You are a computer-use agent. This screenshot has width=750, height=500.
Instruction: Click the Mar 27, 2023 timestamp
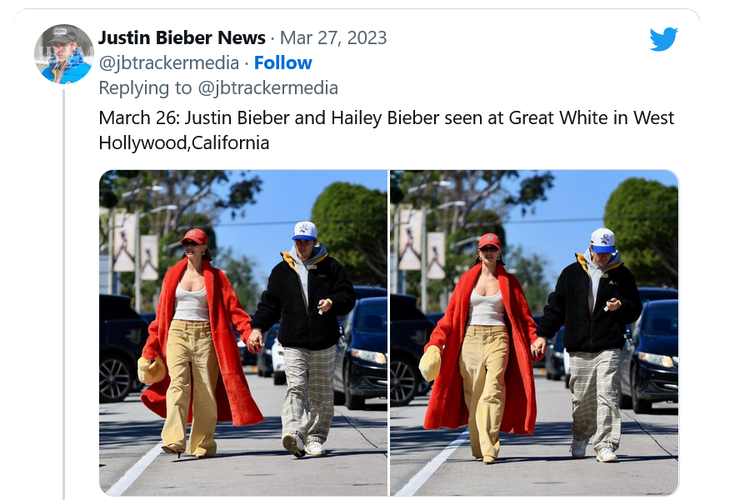[x=333, y=38]
